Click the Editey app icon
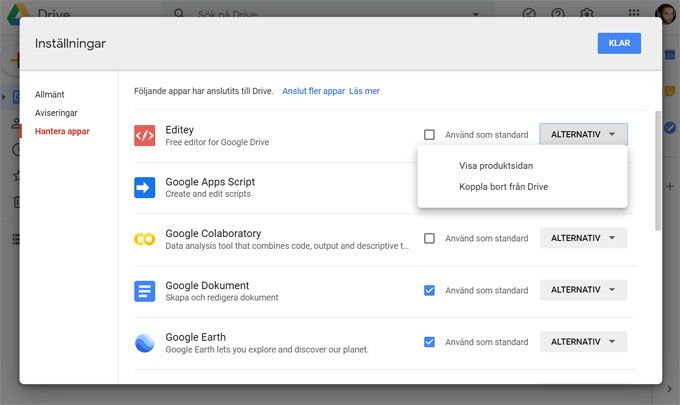This screenshot has width=680, height=405. pos(144,136)
